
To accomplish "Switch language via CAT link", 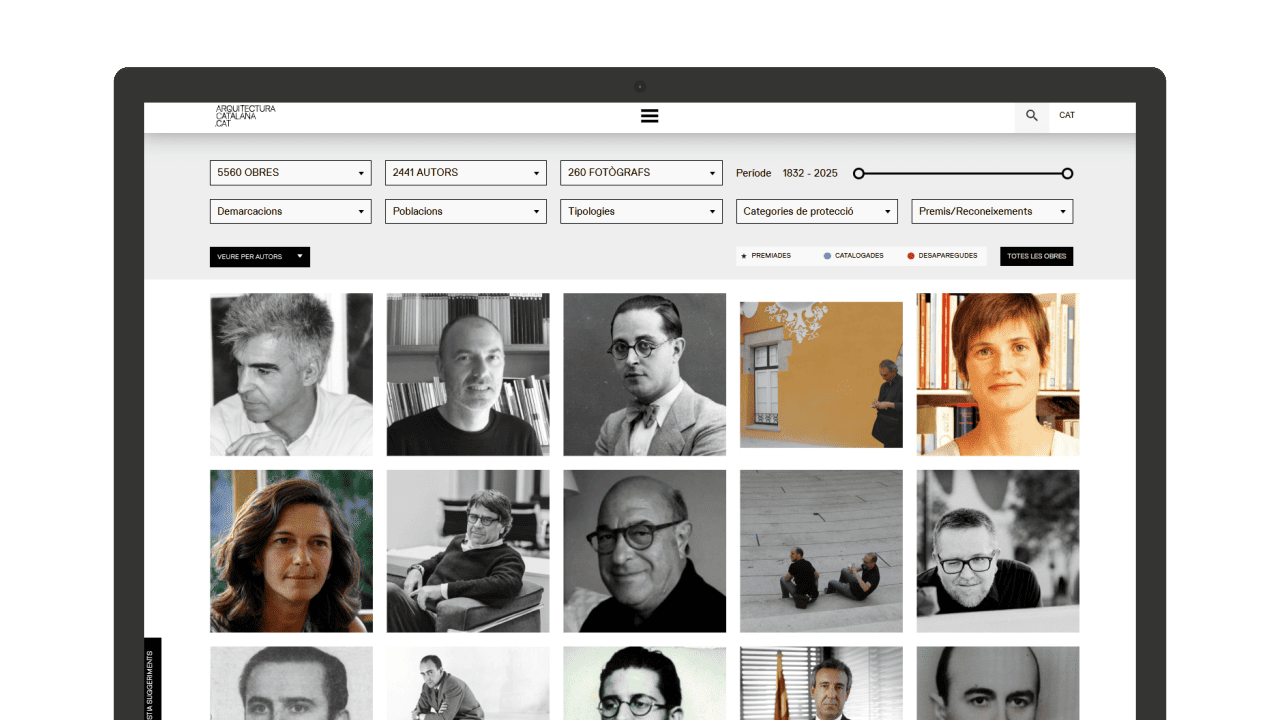I will click(x=1067, y=115).
